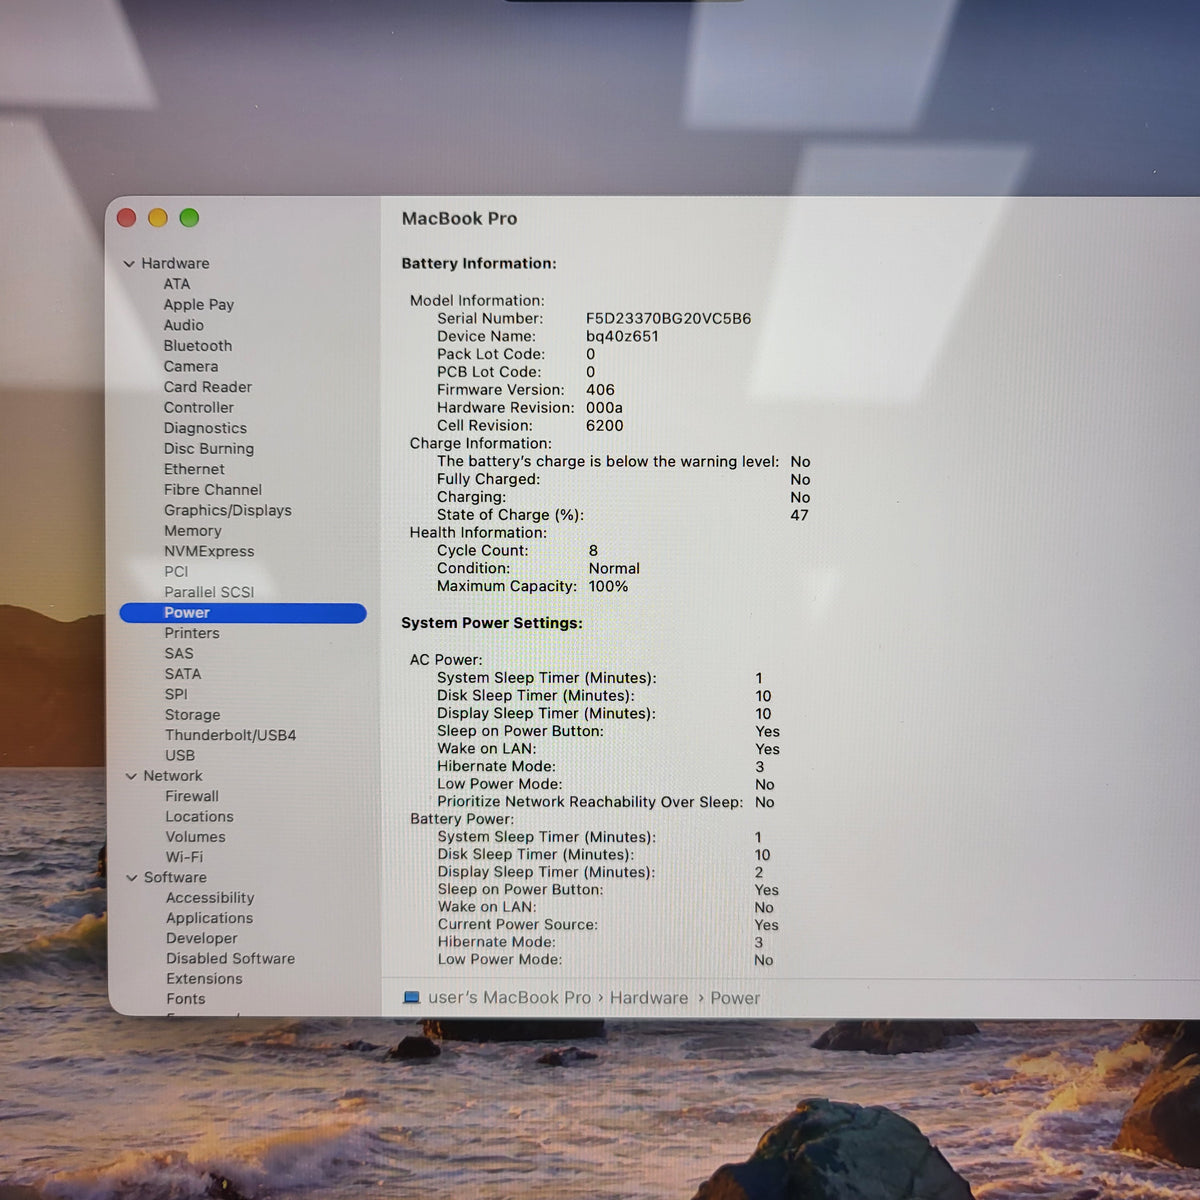Click Power in the path bar
This screenshot has width=1200, height=1200.
pyautogui.click(x=735, y=998)
